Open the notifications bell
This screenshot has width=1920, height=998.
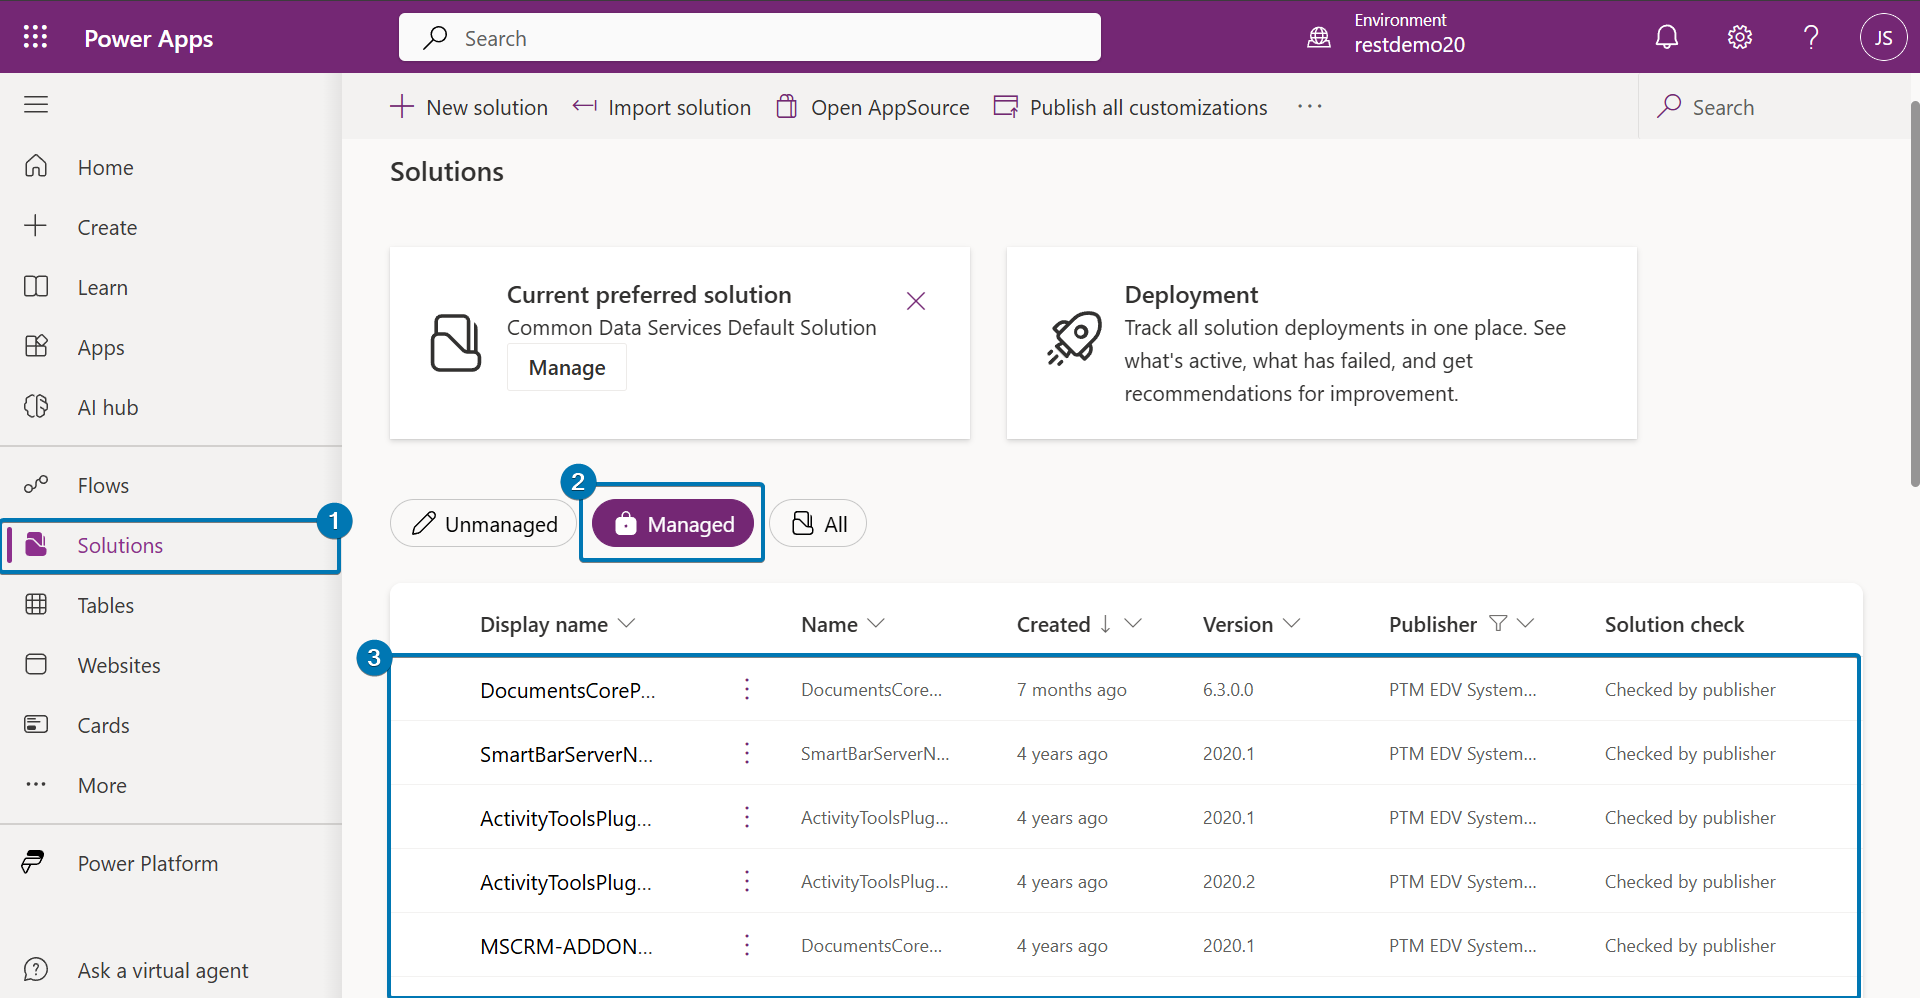[1666, 37]
